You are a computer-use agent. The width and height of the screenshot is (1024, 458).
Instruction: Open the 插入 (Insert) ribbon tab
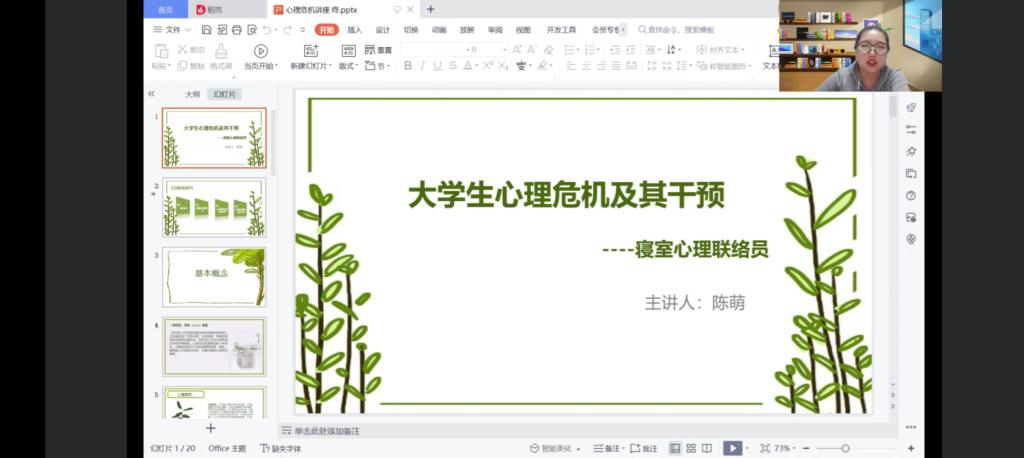point(355,30)
